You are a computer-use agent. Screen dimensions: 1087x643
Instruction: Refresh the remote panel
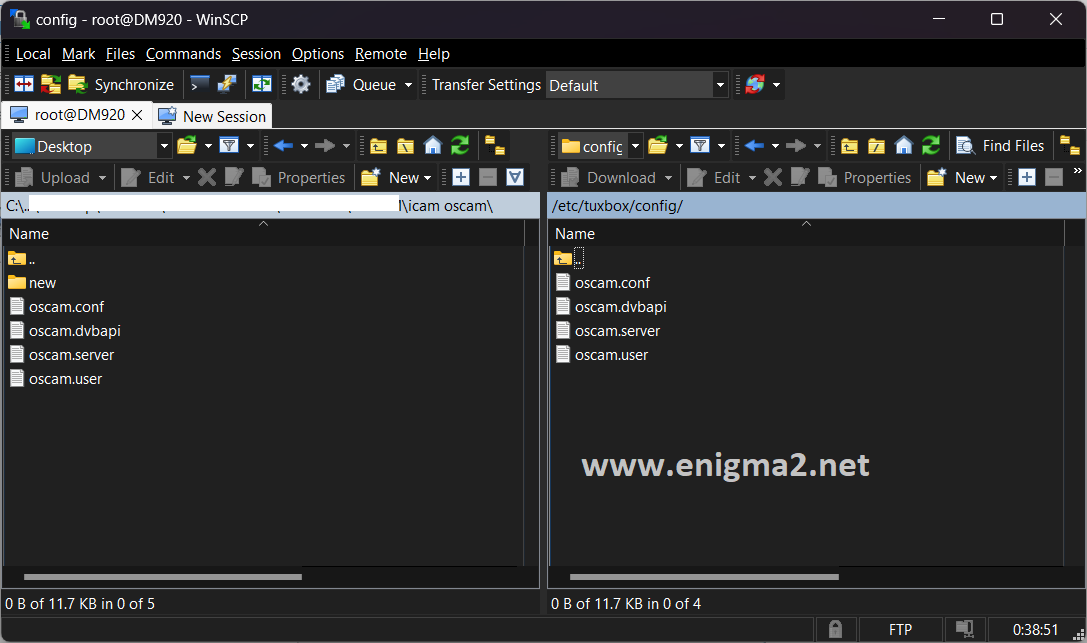point(931,146)
